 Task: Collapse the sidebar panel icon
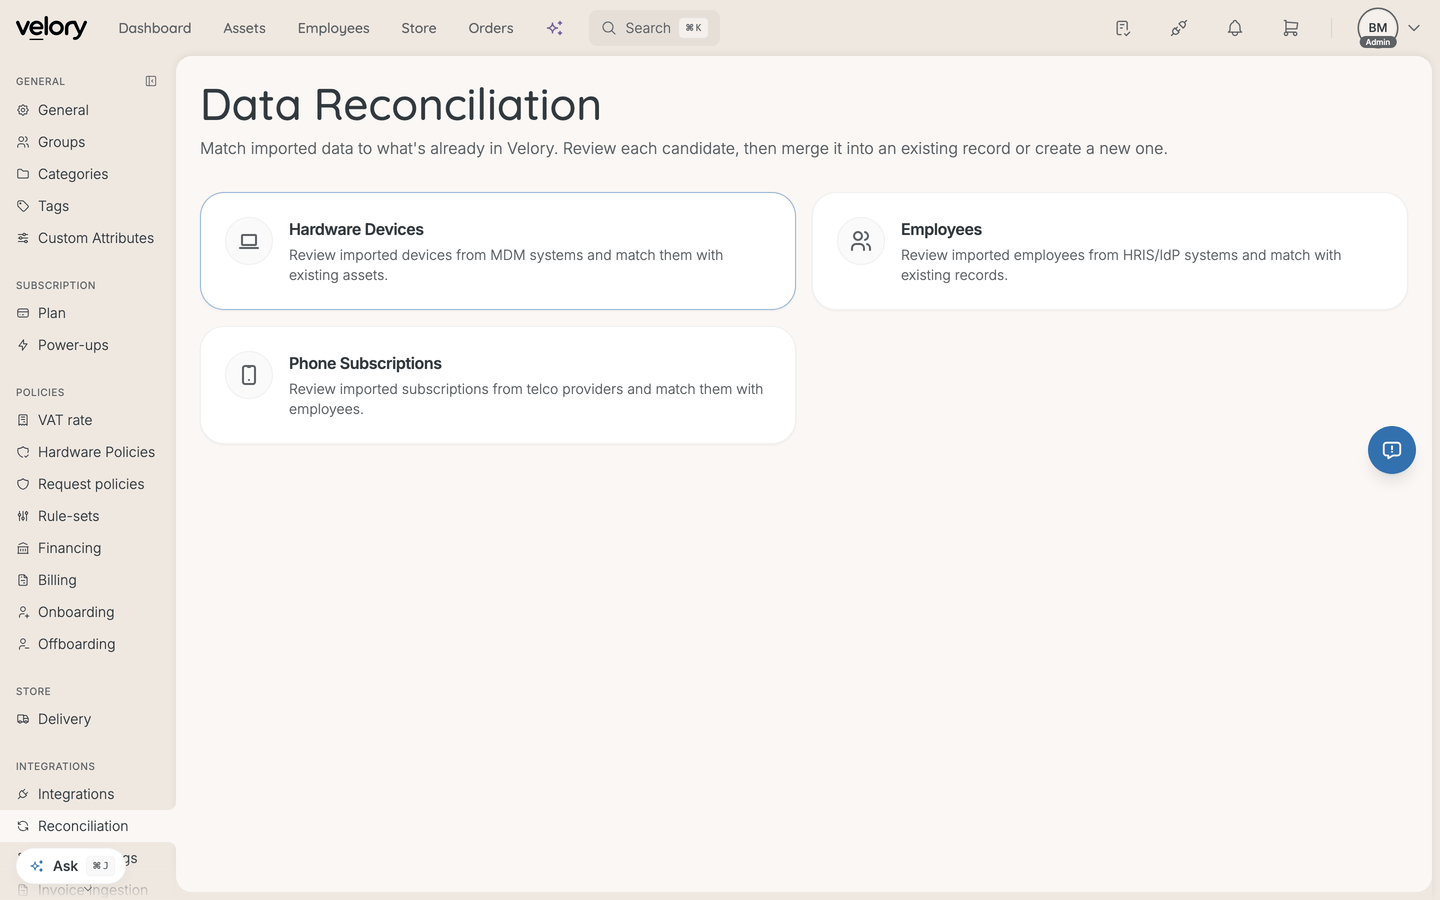coord(151,81)
